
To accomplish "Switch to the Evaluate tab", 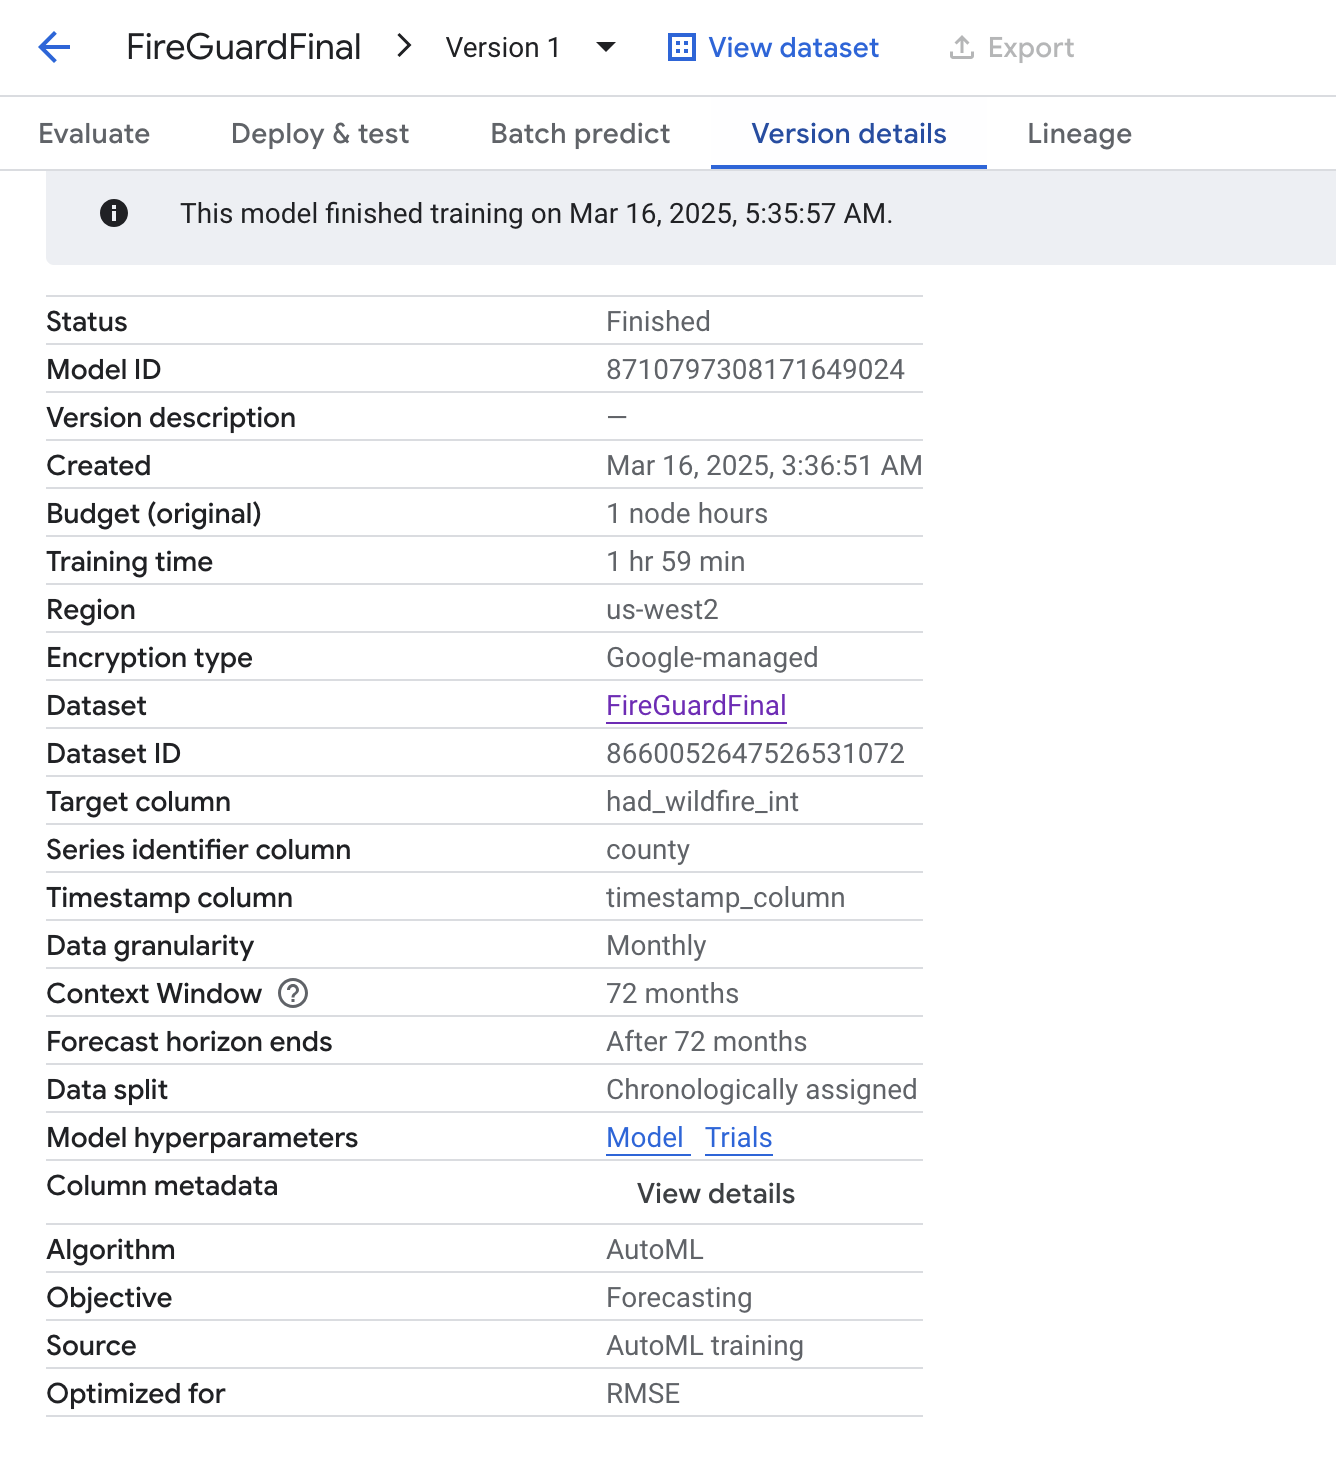I will click(x=94, y=134).
